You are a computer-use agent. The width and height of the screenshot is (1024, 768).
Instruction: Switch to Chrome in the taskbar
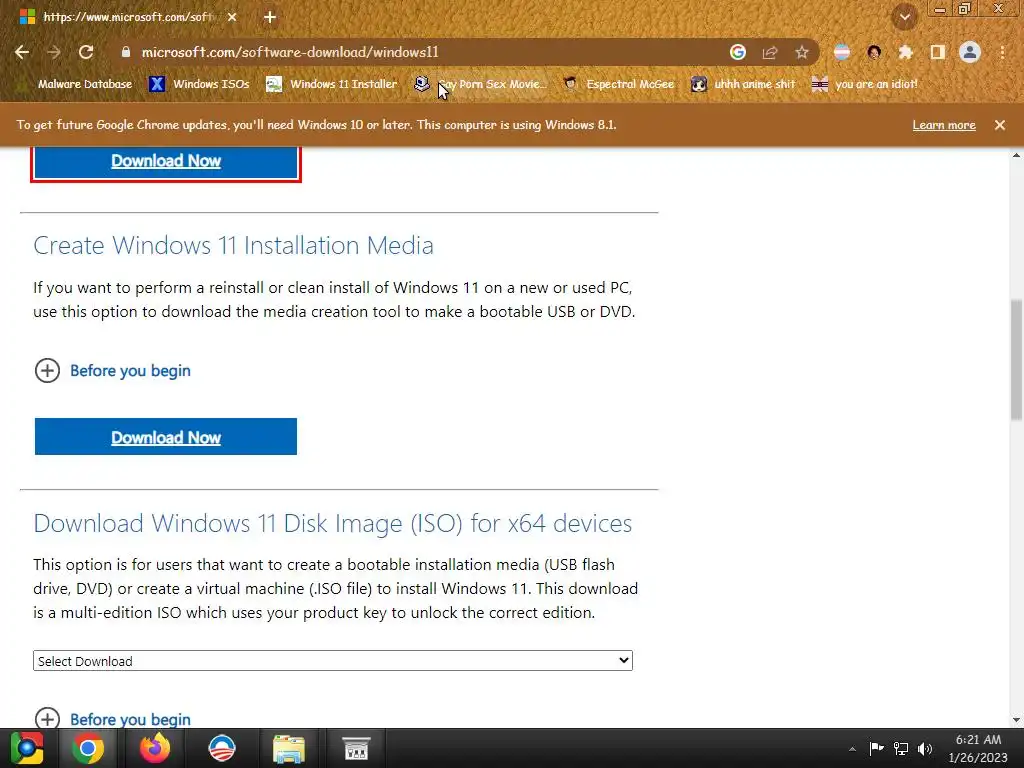88,748
